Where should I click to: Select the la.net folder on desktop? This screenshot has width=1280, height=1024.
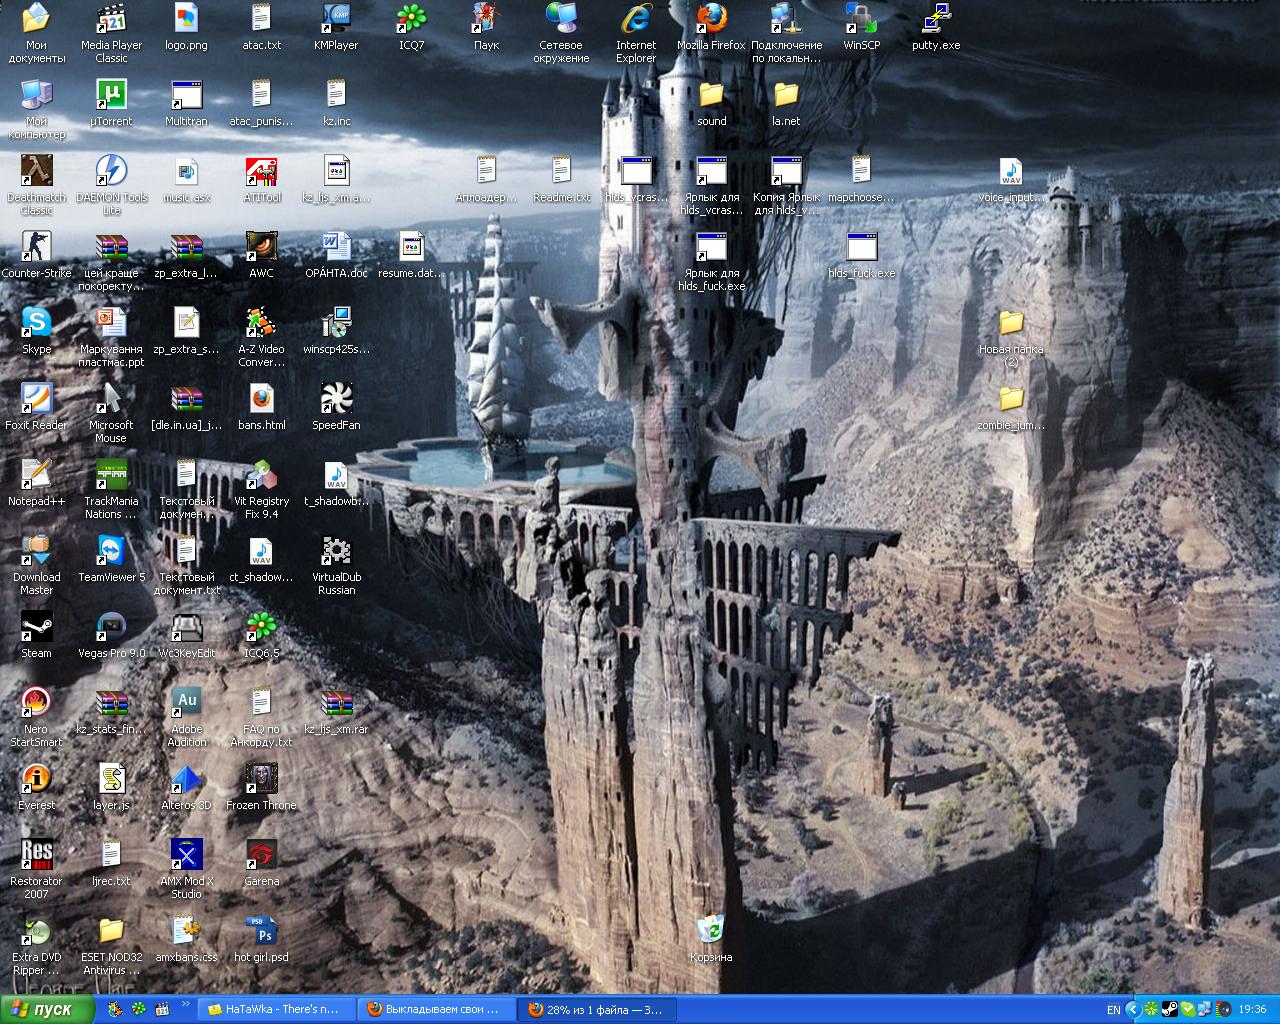pyautogui.click(x=786, y=103)
